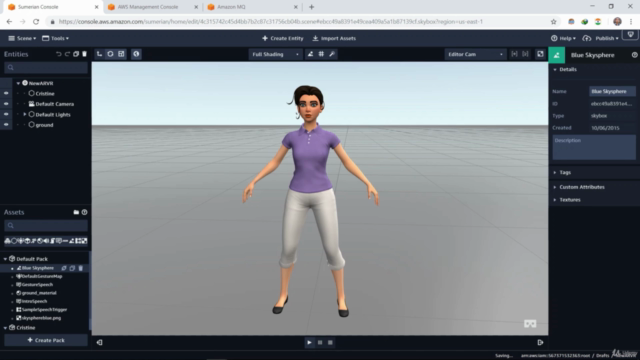Open a new browser tab
The width and height of the screenshot is (640, 360).
click(x=311, y=7)
